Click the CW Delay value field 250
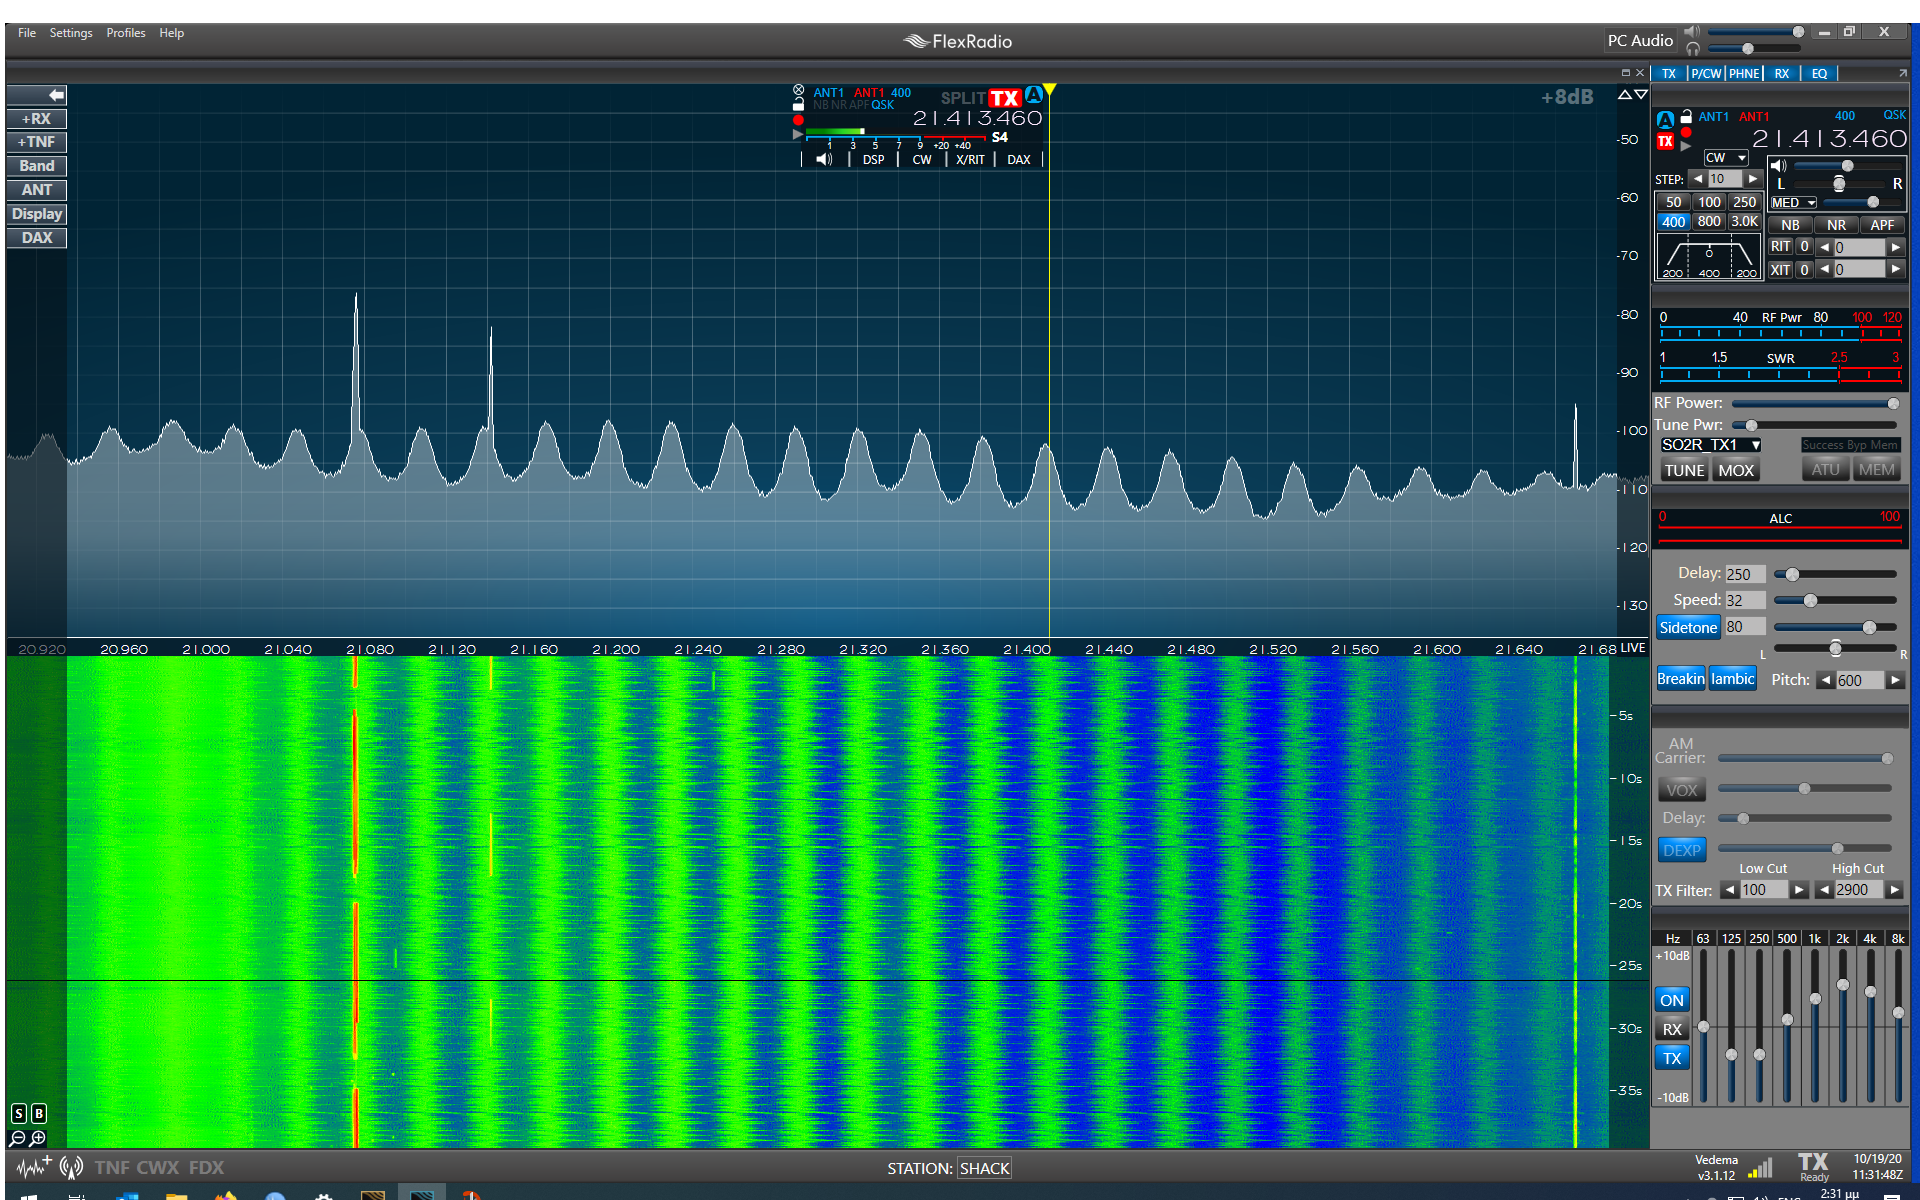The height and width of the screenshot is (1200, 1920). (1744, 574)
